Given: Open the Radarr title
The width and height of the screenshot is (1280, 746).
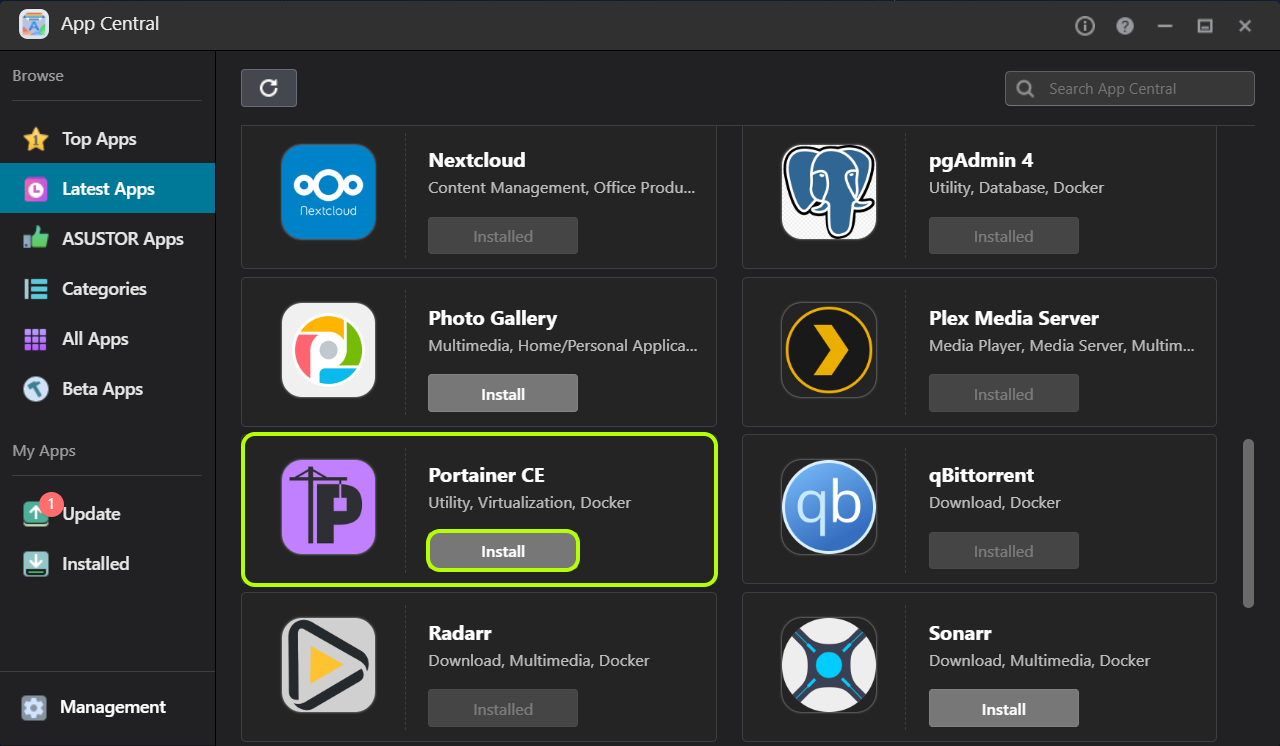Looking at the screenshot, I should [460, 633].
